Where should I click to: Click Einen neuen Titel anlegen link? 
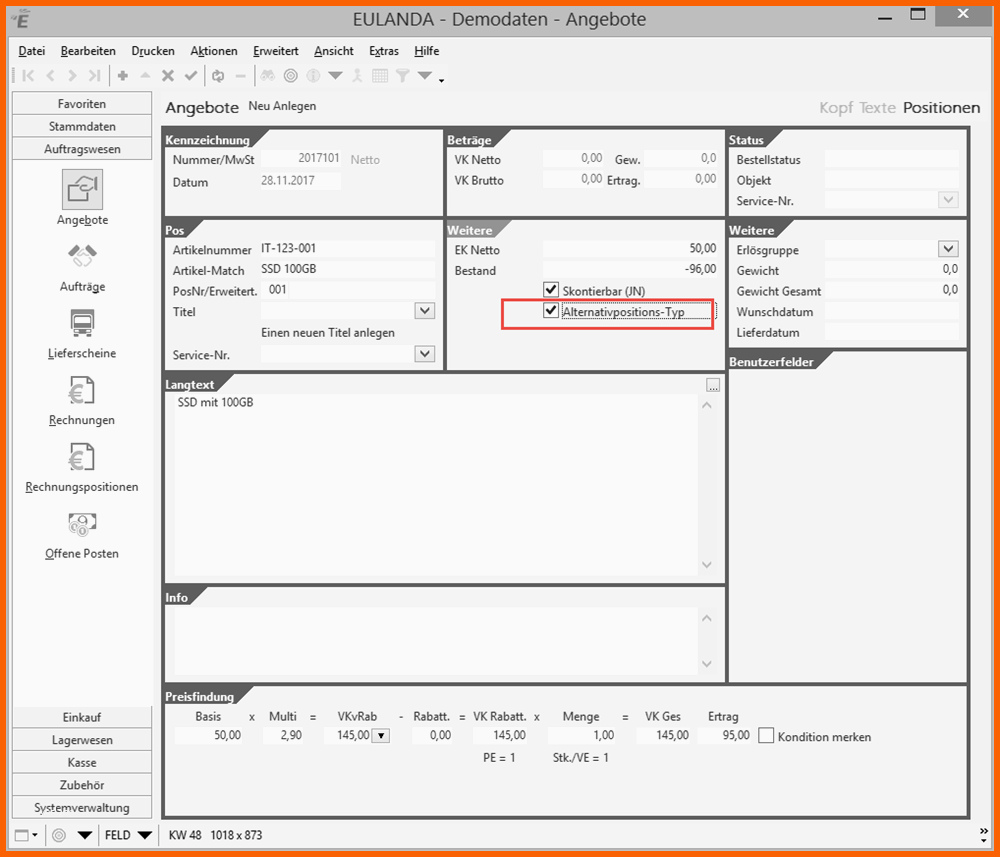click(328, 333)
